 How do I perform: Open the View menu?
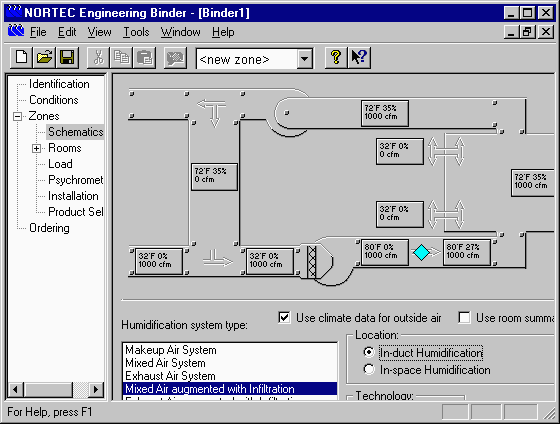[x=99, y=32]
